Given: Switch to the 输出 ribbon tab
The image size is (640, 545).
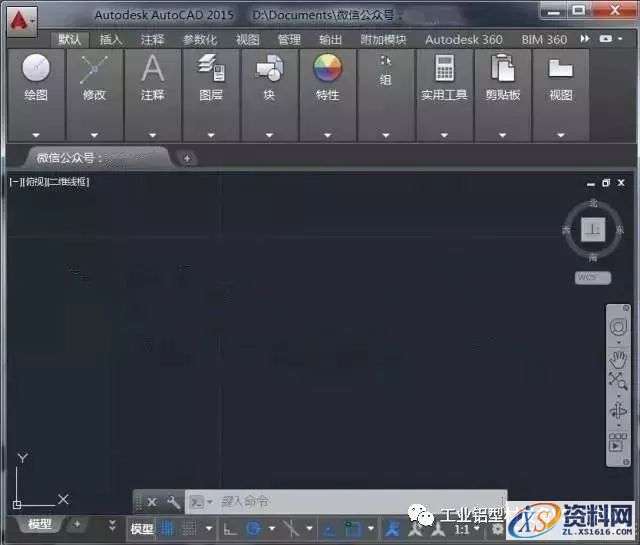Looking at the screenshot, I should pos(330,40).
